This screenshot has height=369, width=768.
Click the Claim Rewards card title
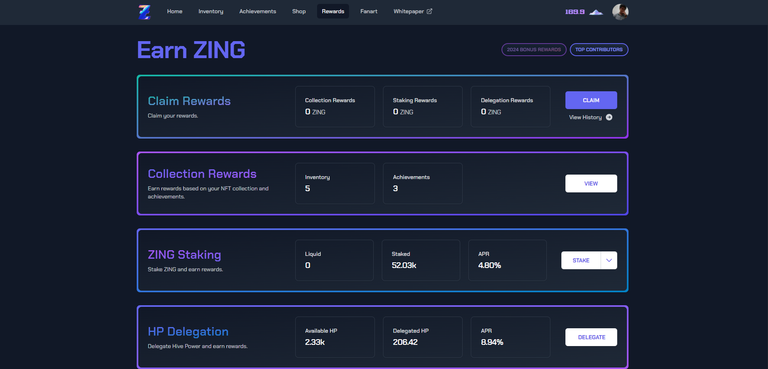[189, 101]
